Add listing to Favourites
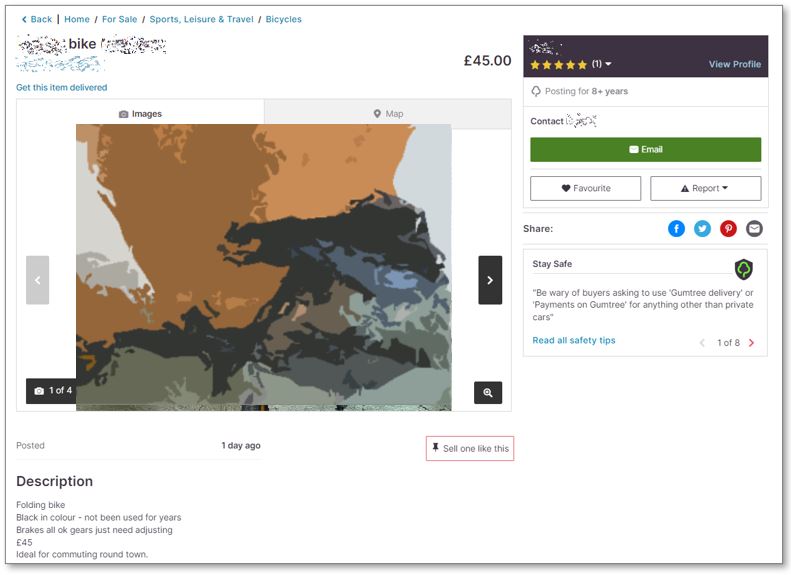This screenshot has width=791, height=575. [x=585, y=188]
